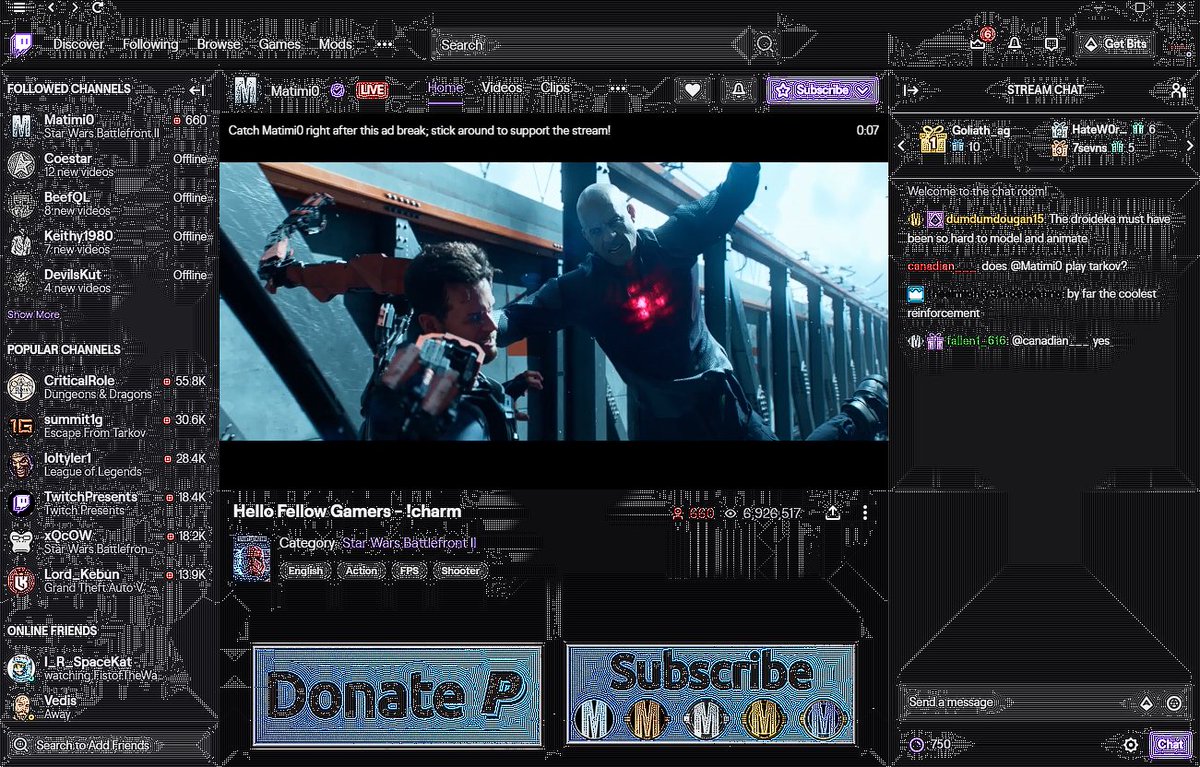Open the CriticalRole popular channel
Viewport: 1200px width, 767px height.
point(108,387)
